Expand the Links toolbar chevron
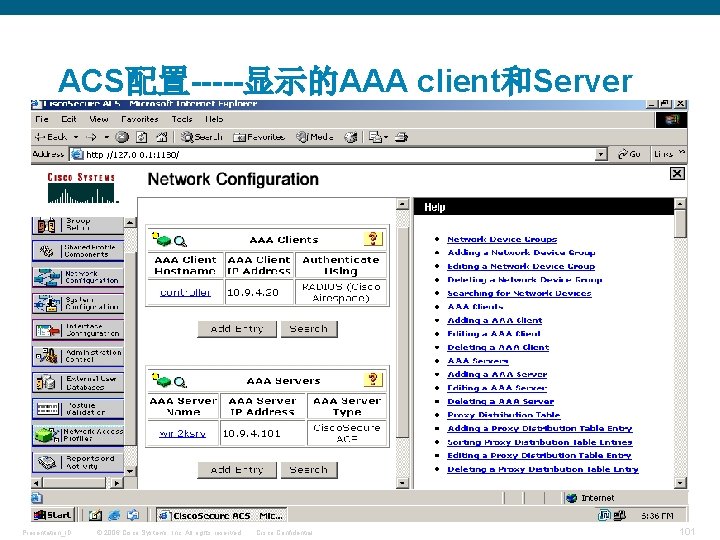Viewport: 720px width, 540px height. point(681,152)
